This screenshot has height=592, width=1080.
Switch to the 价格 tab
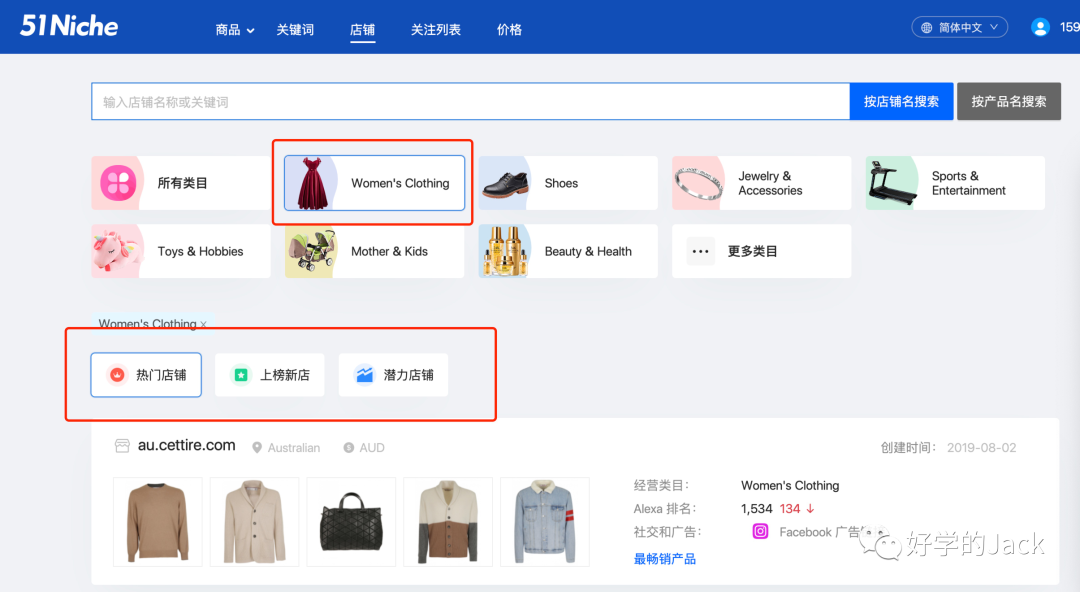pos(509,30)
